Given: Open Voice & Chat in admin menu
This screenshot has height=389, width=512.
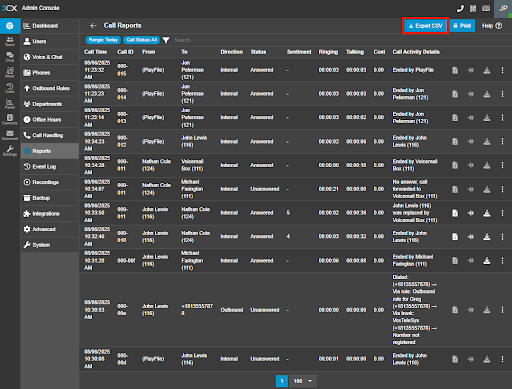Looking at the screenshot, I should (50, 57).
